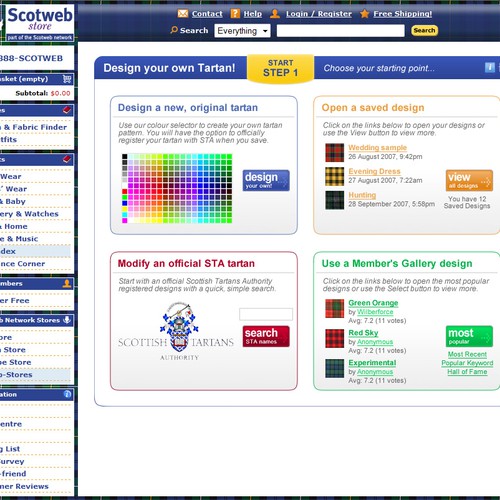This screenshot has height=500, width=500.
Task: Open the Wedding sample saved design link
Action: [377, 148]
